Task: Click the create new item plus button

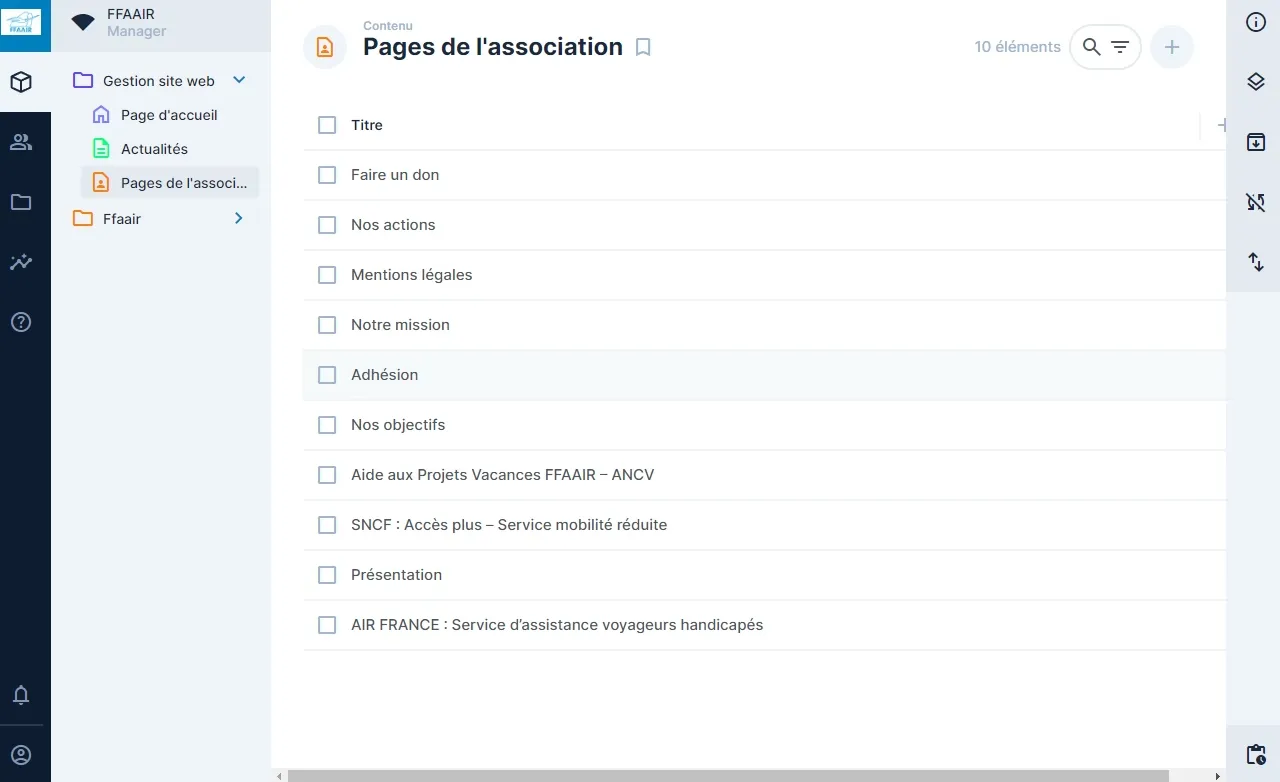Action: tap(1171, 47)
